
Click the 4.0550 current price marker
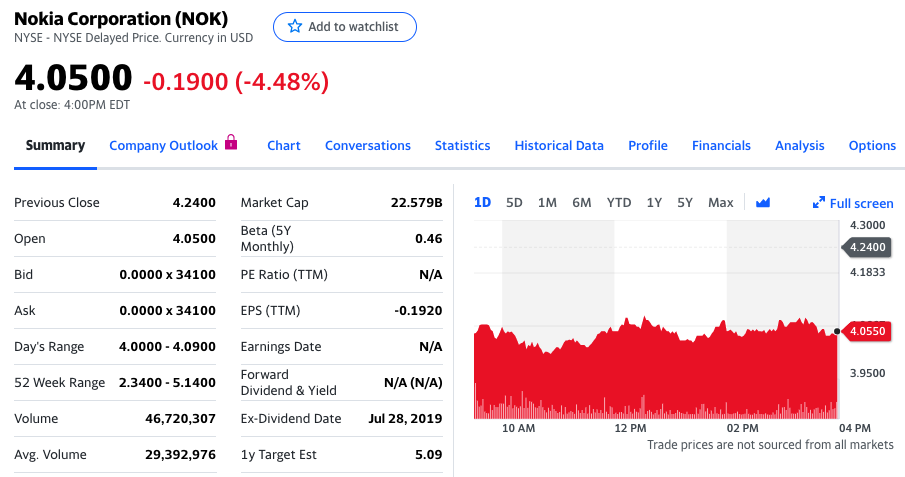[x=867, y=331]
